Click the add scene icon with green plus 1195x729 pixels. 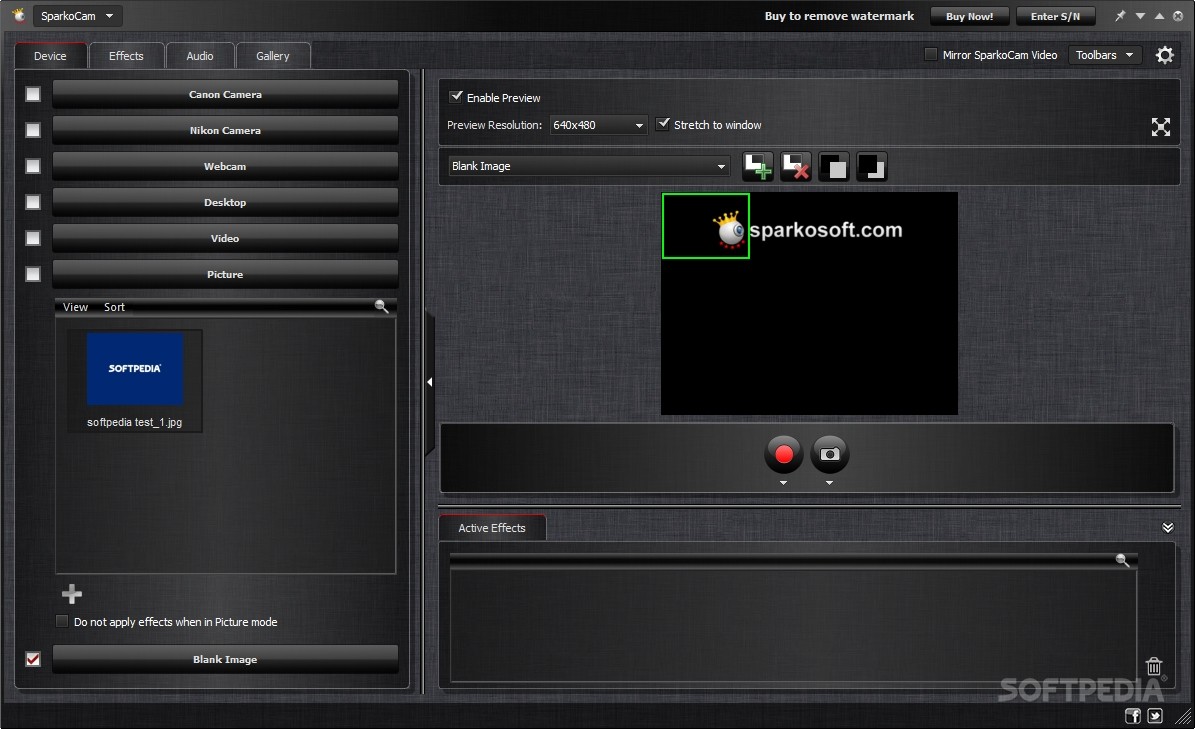[758, 166]
